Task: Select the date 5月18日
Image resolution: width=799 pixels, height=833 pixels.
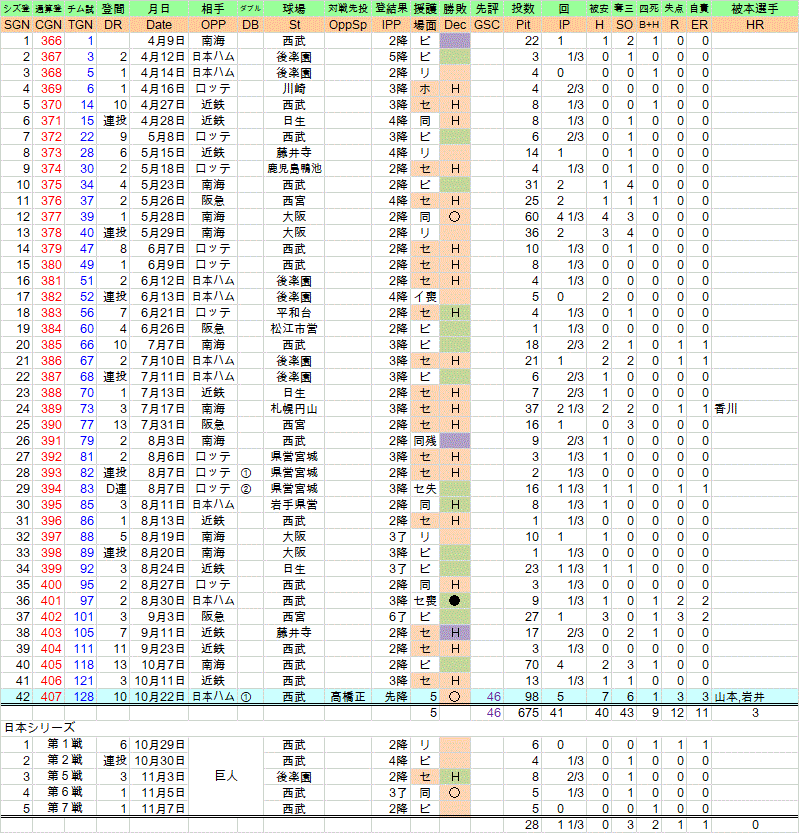Action: 163,169
